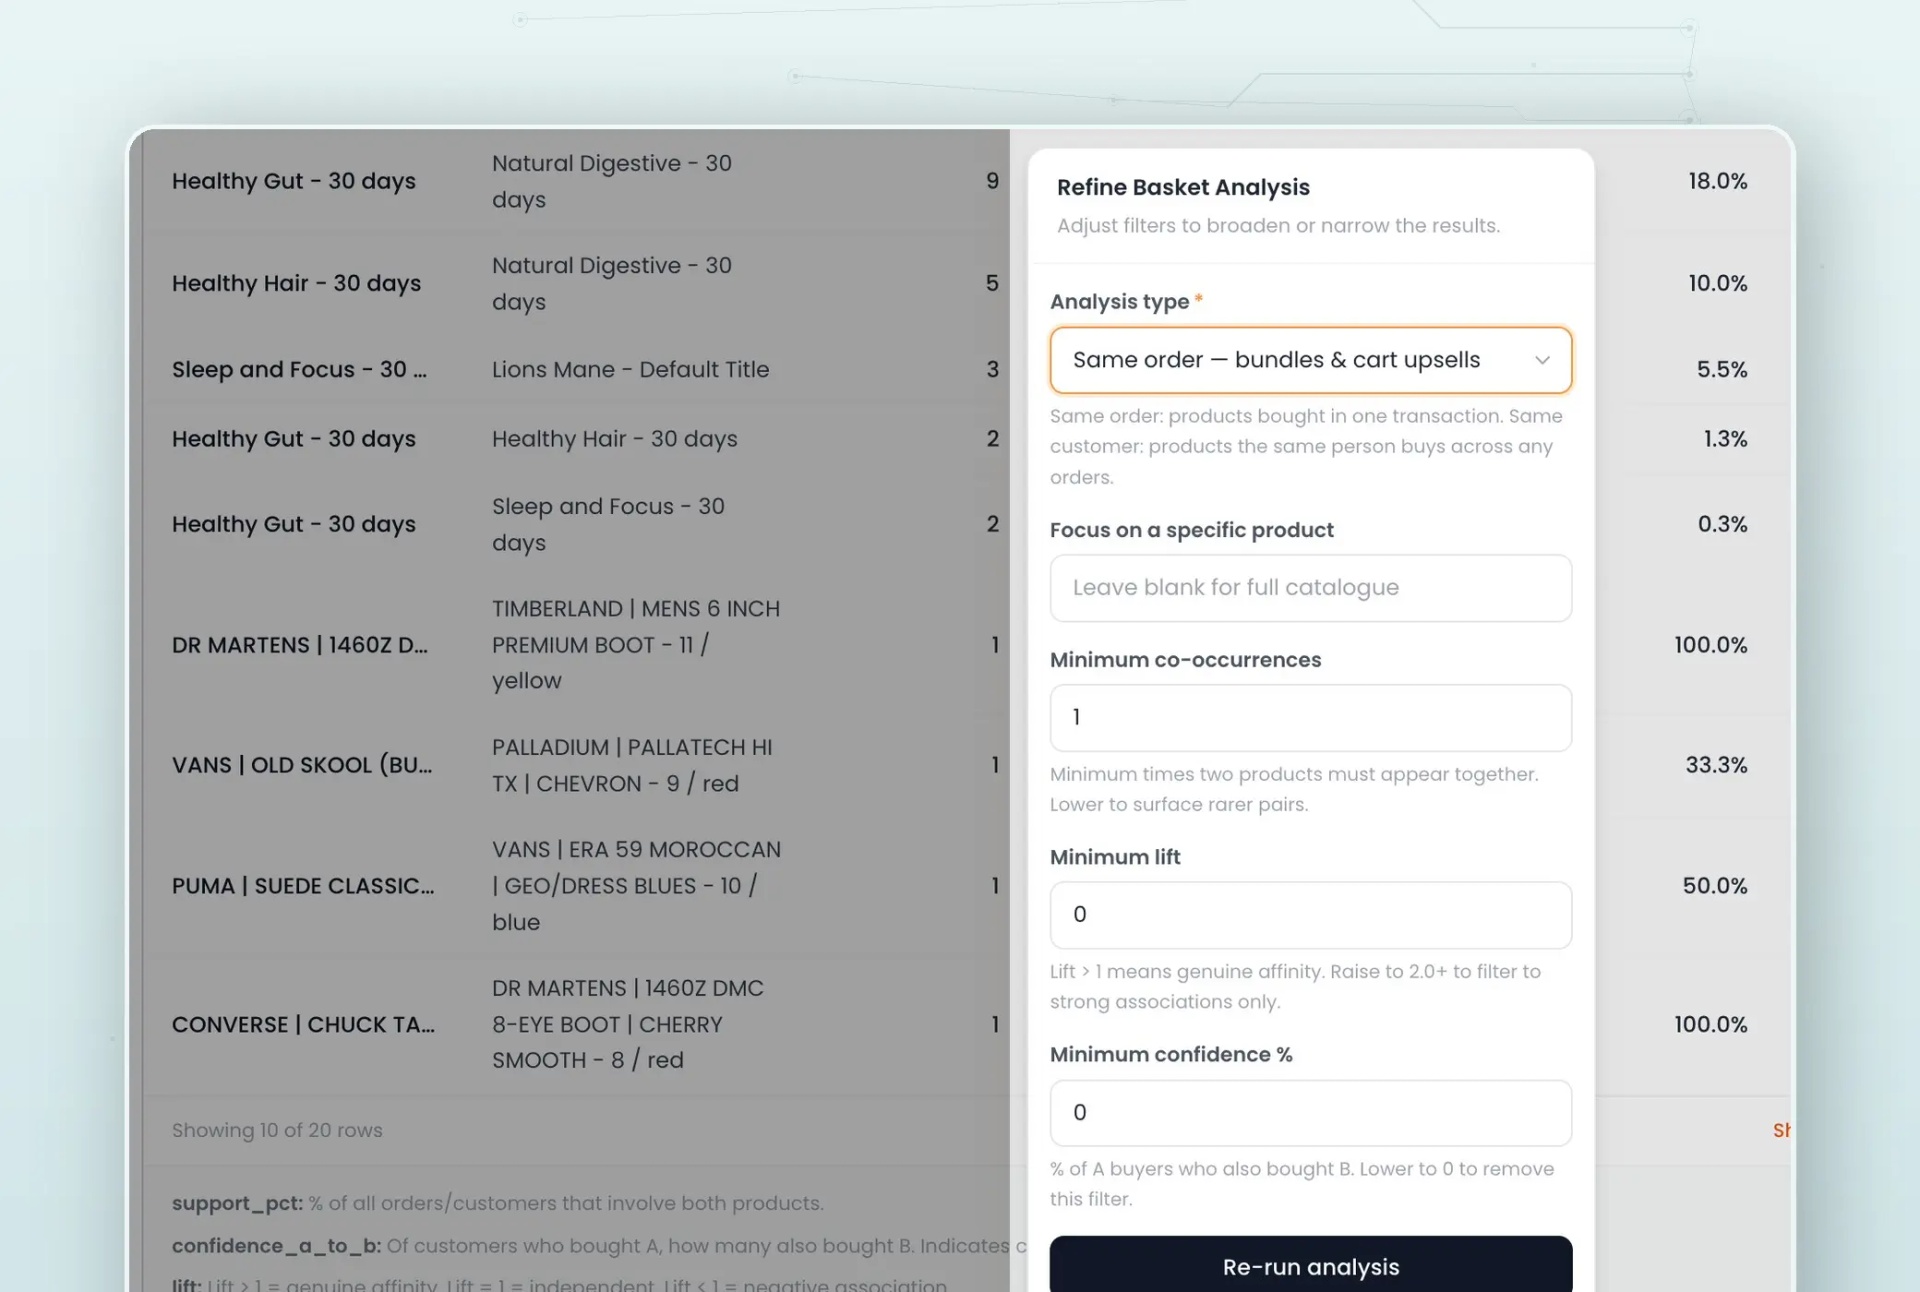Click the TIMBERLAND MENS 6 INCH cell
This screenshot has width=1920, height=1292.
635,645
